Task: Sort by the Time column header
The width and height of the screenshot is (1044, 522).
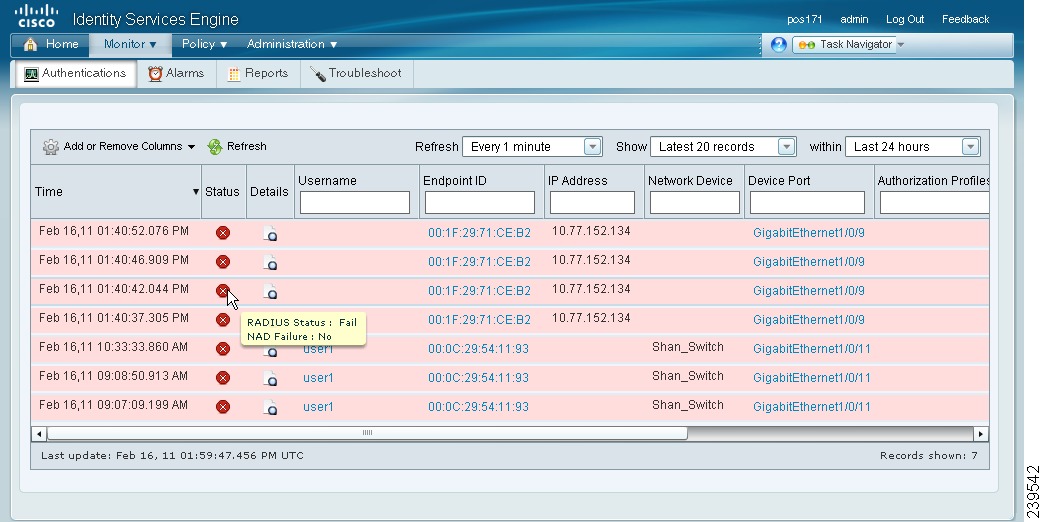Action: pos(116,192)
